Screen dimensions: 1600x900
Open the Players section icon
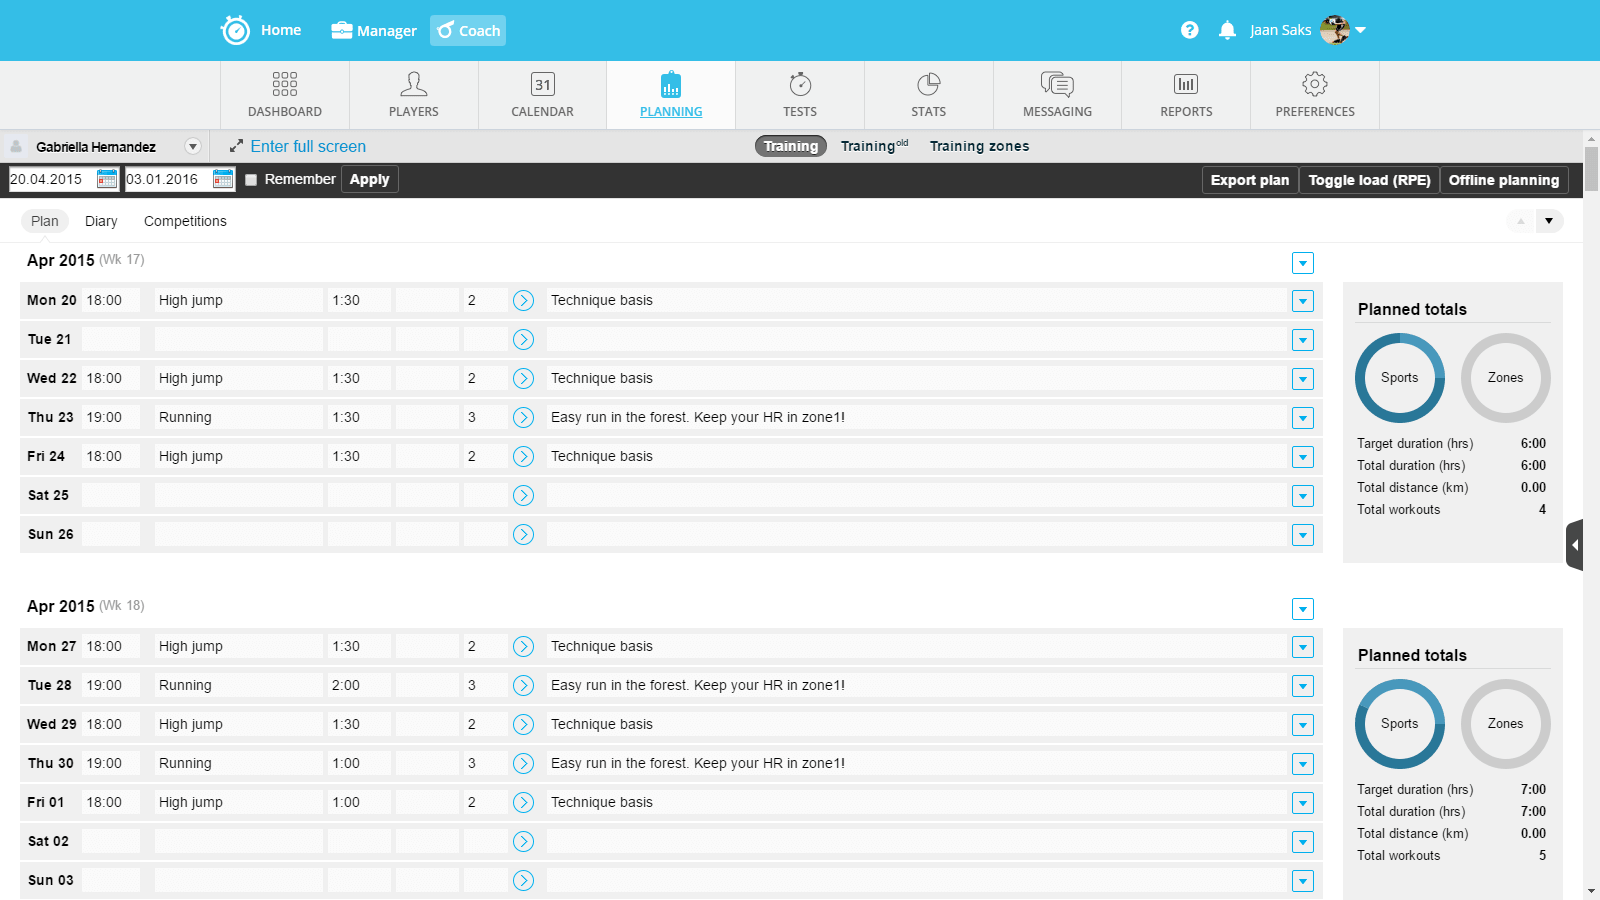[413, 85]
